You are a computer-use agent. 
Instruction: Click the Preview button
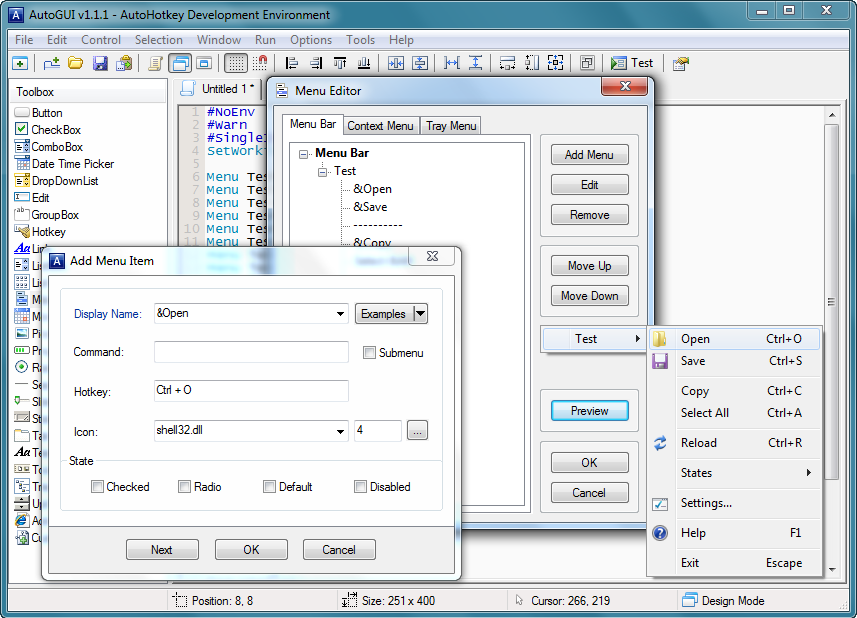click(589, 410)
